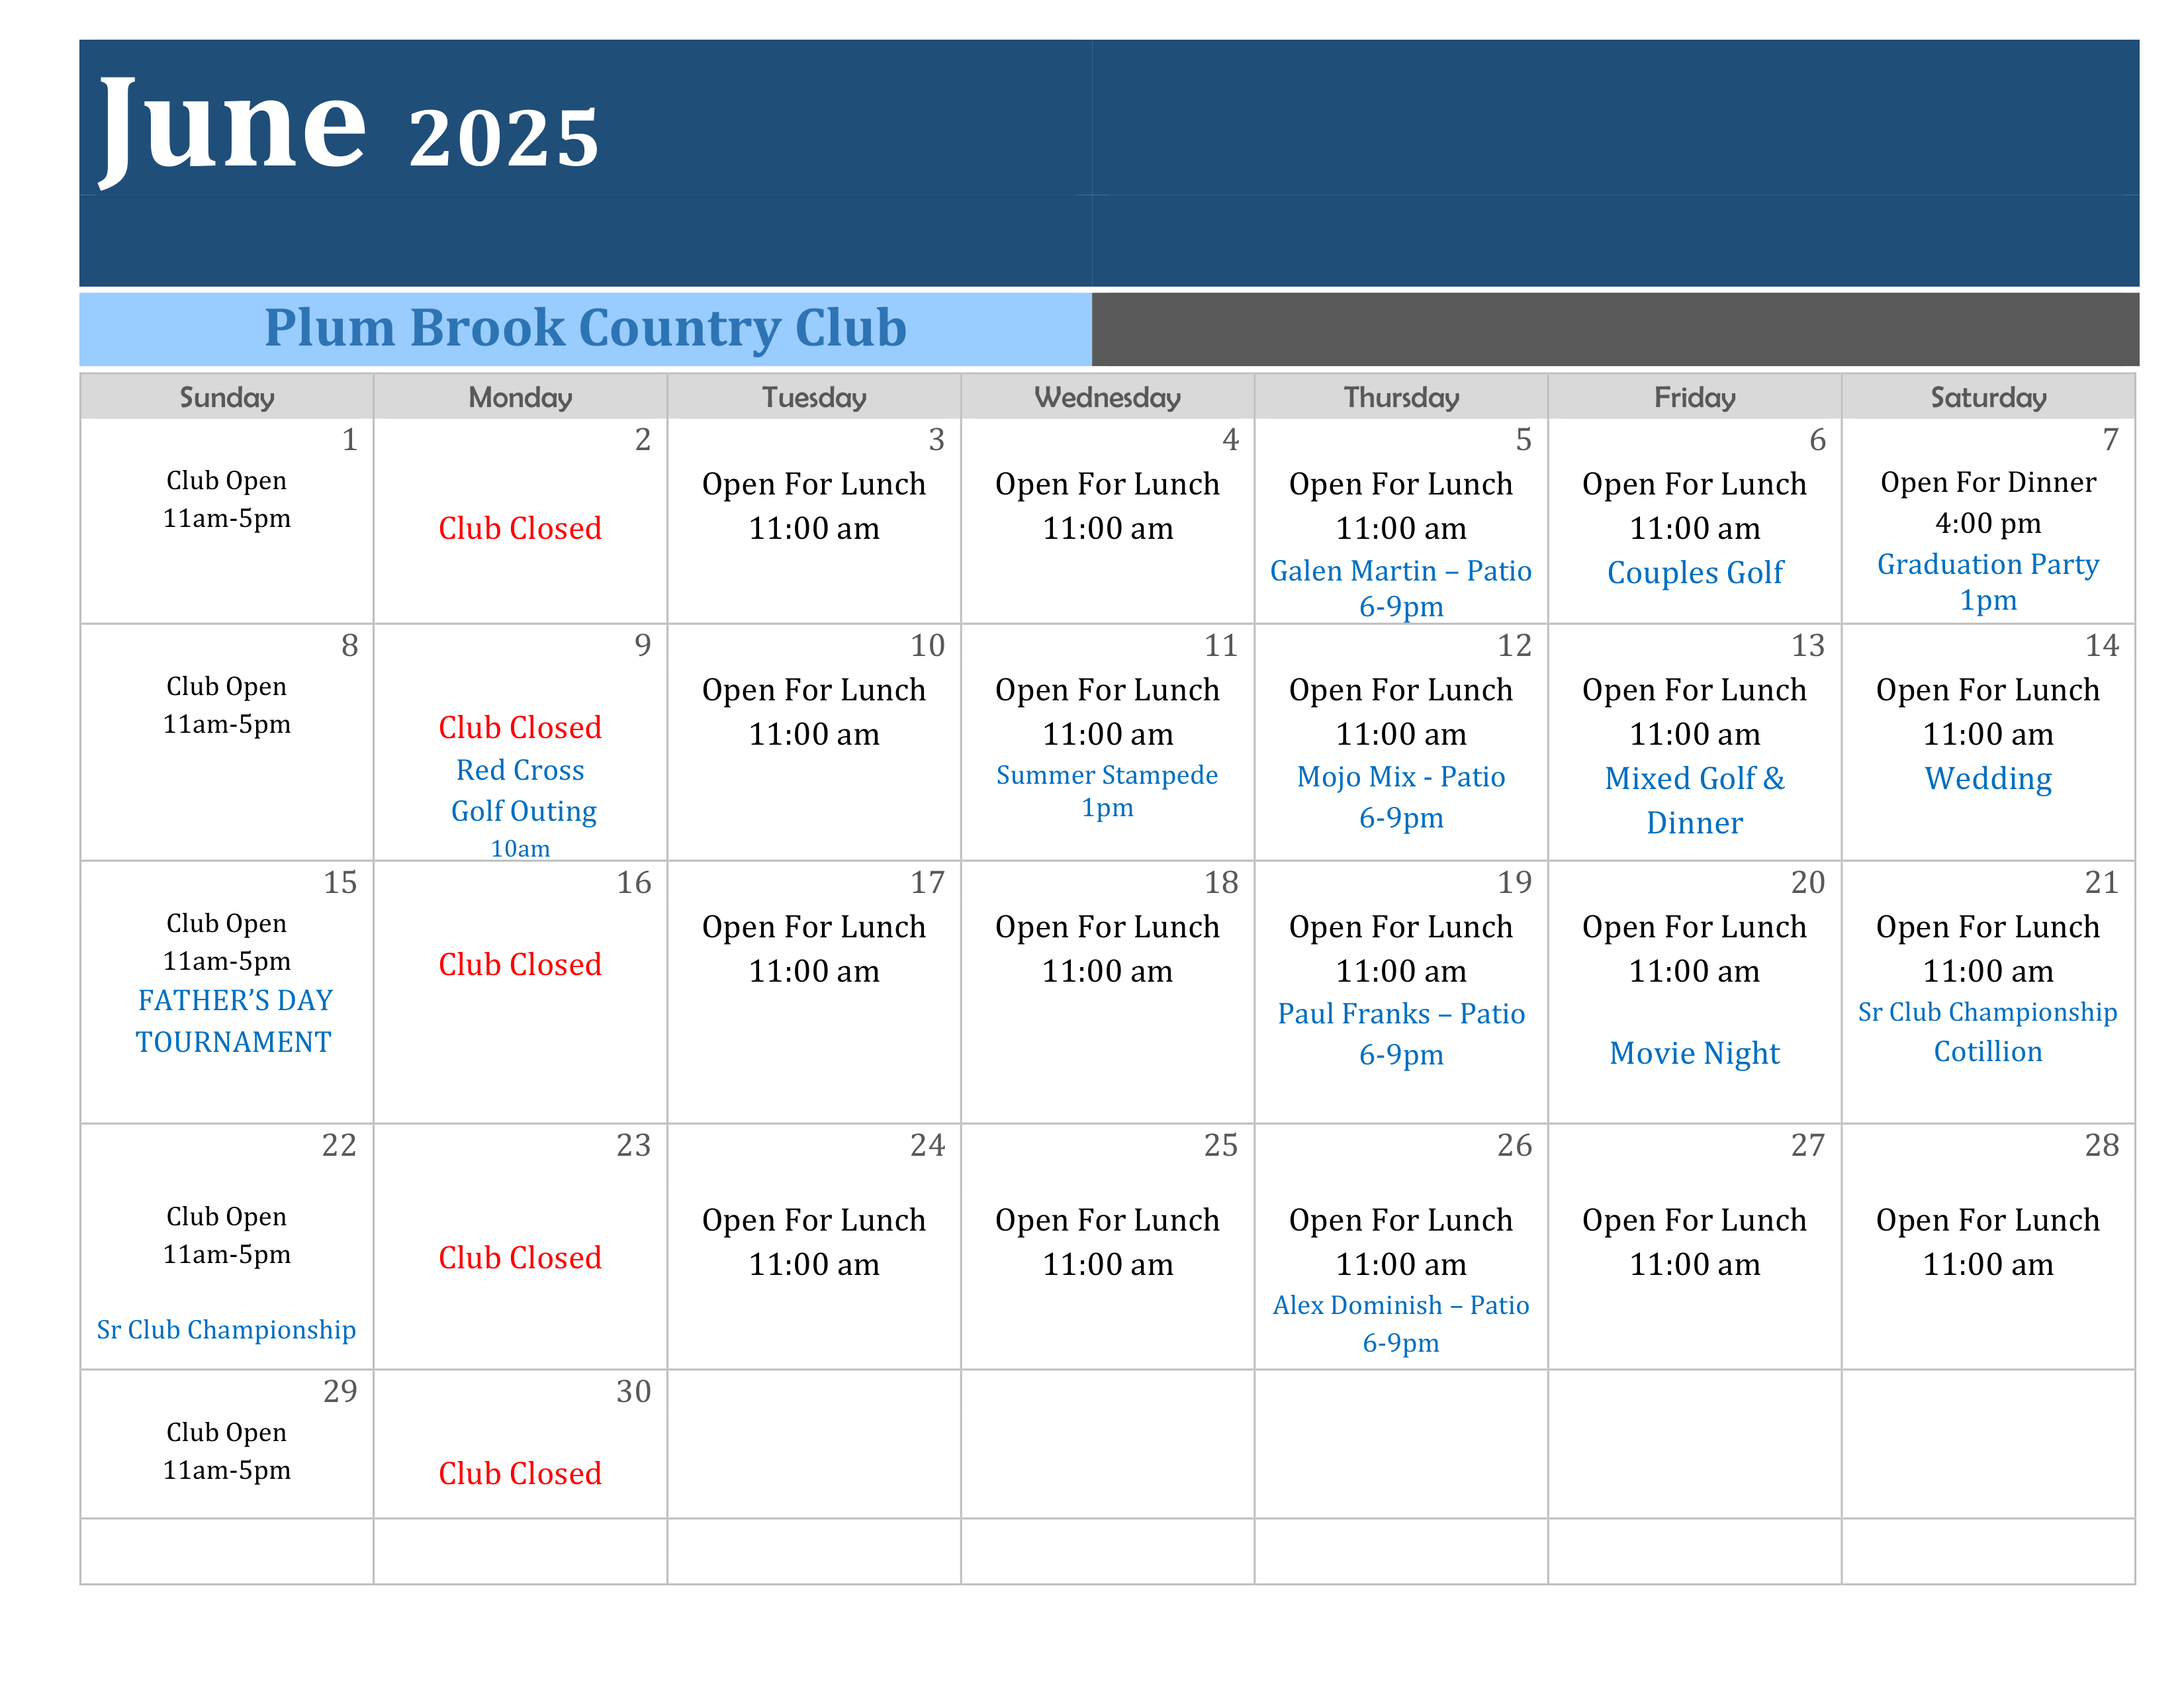Open Mixed Golf & Dinner event

click(1695, 800)
